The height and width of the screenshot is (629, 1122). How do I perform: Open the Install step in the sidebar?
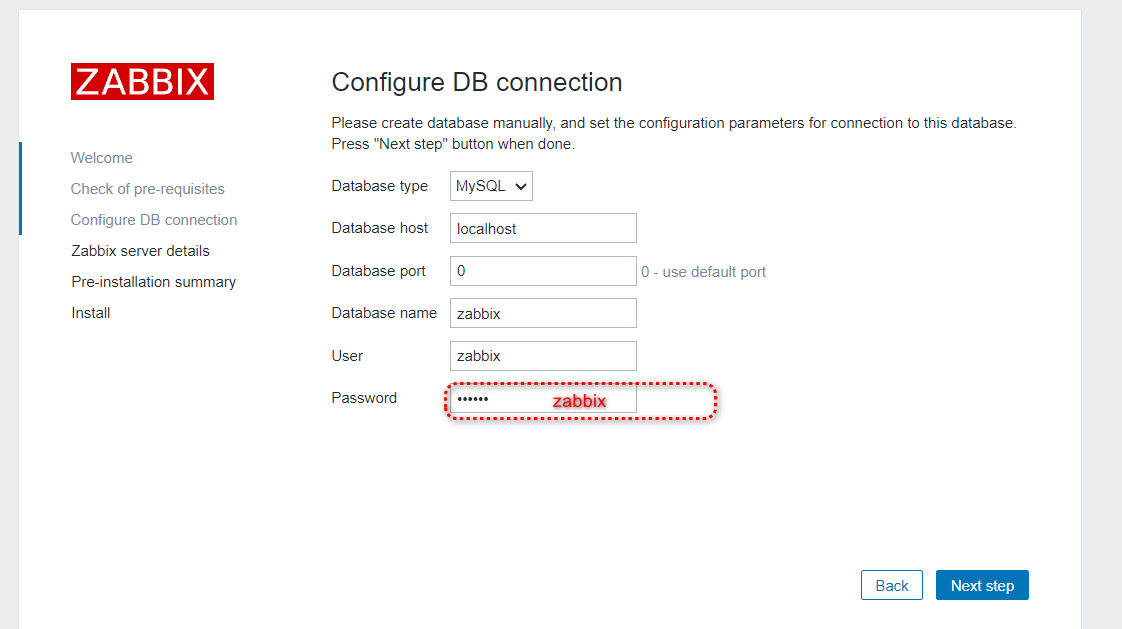click(90, 312)
